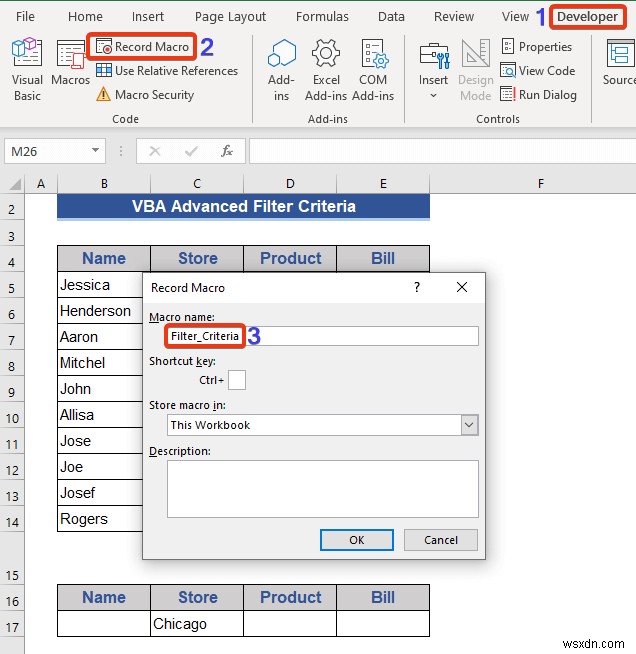Image resolution: width=636 pixels, height=654 pixels.
Task: Click the Description text area
Action: pos(323,489)
